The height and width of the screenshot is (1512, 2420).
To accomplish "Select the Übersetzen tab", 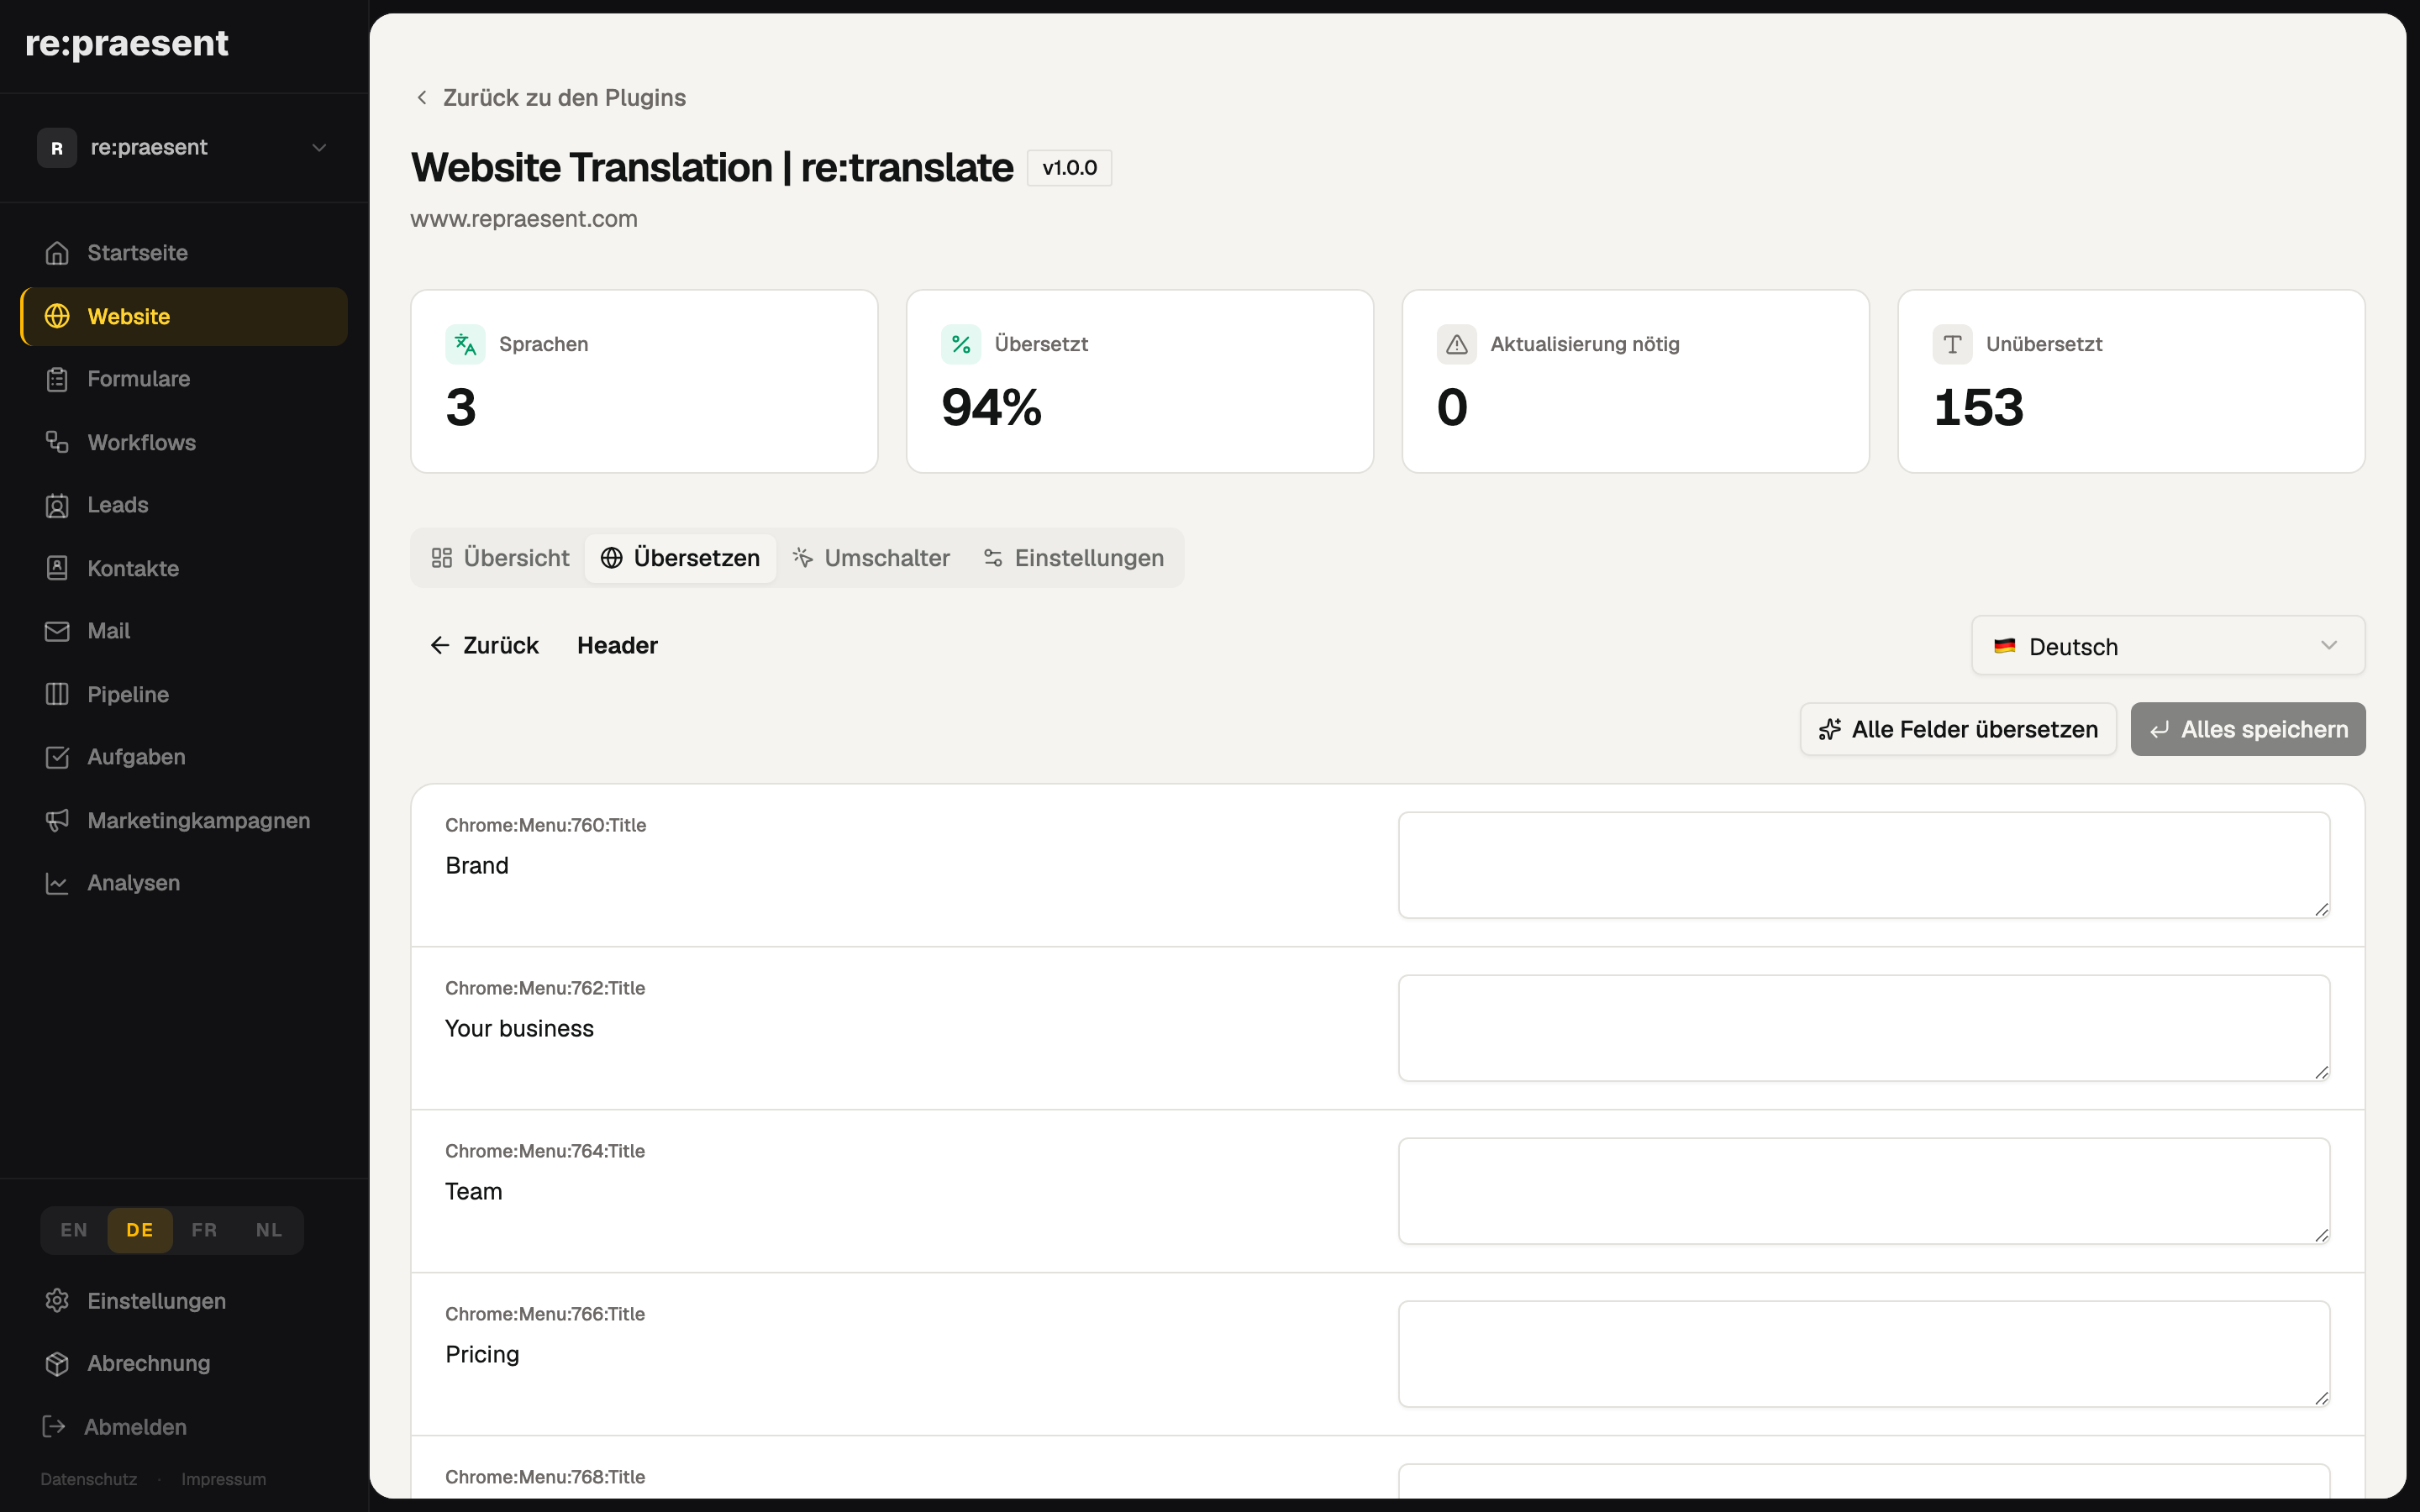I will click(x=680, y=558).
